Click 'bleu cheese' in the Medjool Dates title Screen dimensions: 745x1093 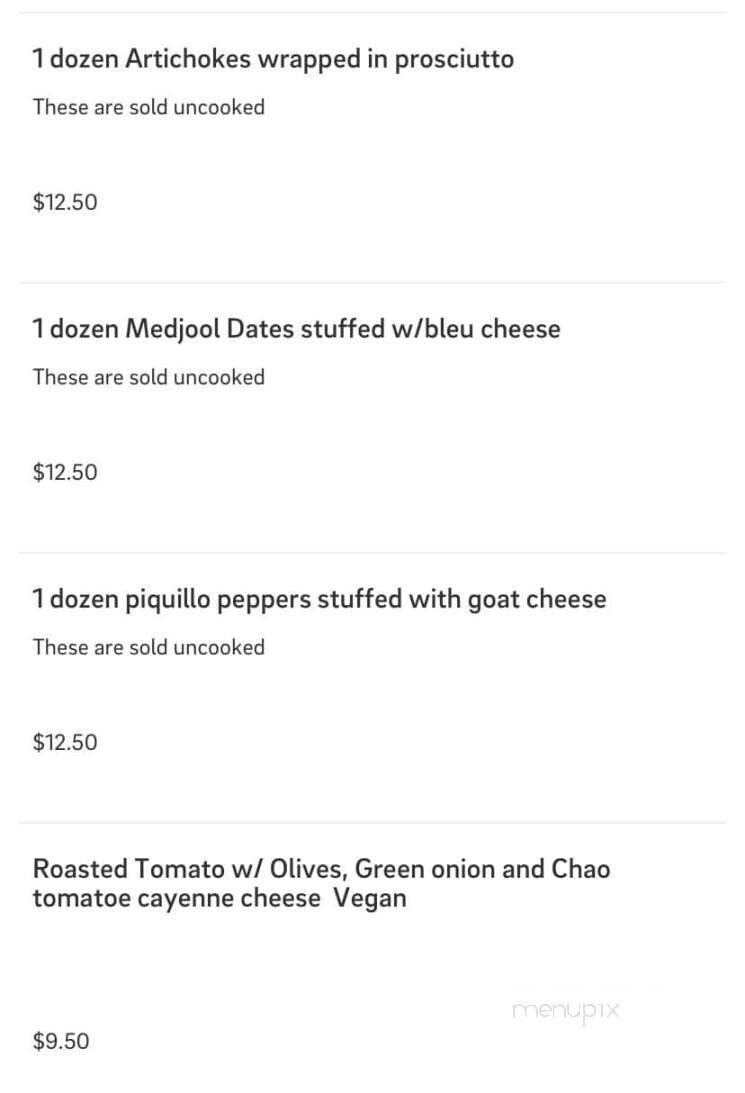coord(493,328)
